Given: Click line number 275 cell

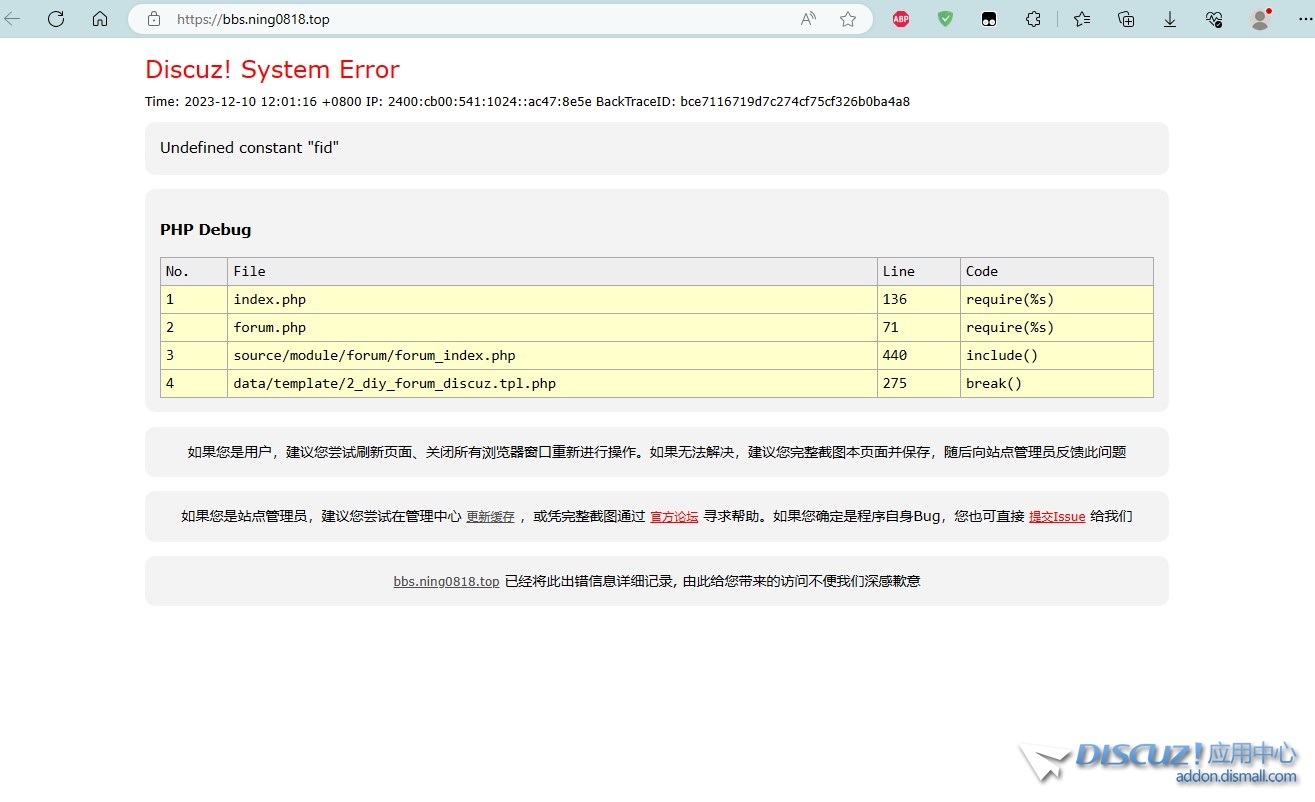Looking at the screenshot, I should [x=919, y=383].
